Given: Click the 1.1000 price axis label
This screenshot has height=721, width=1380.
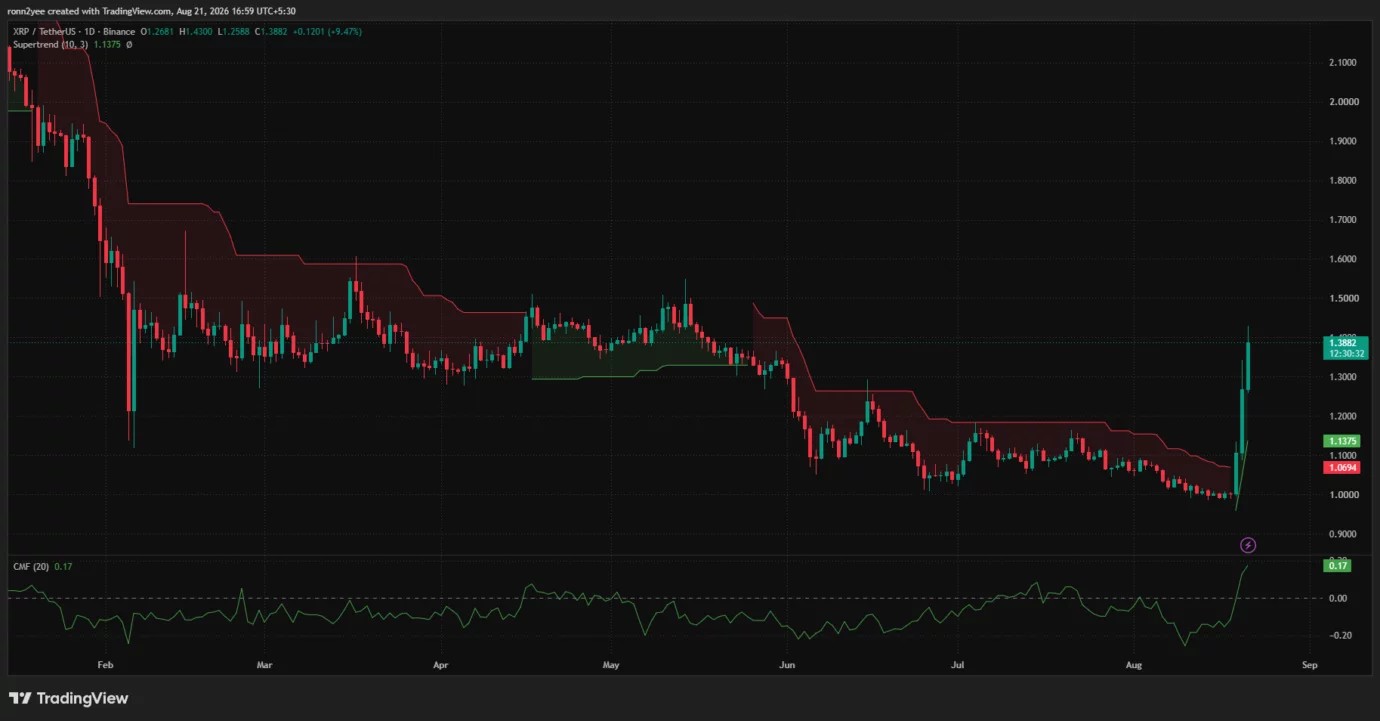Looking at the screenshot, I should coord(1343,455).
